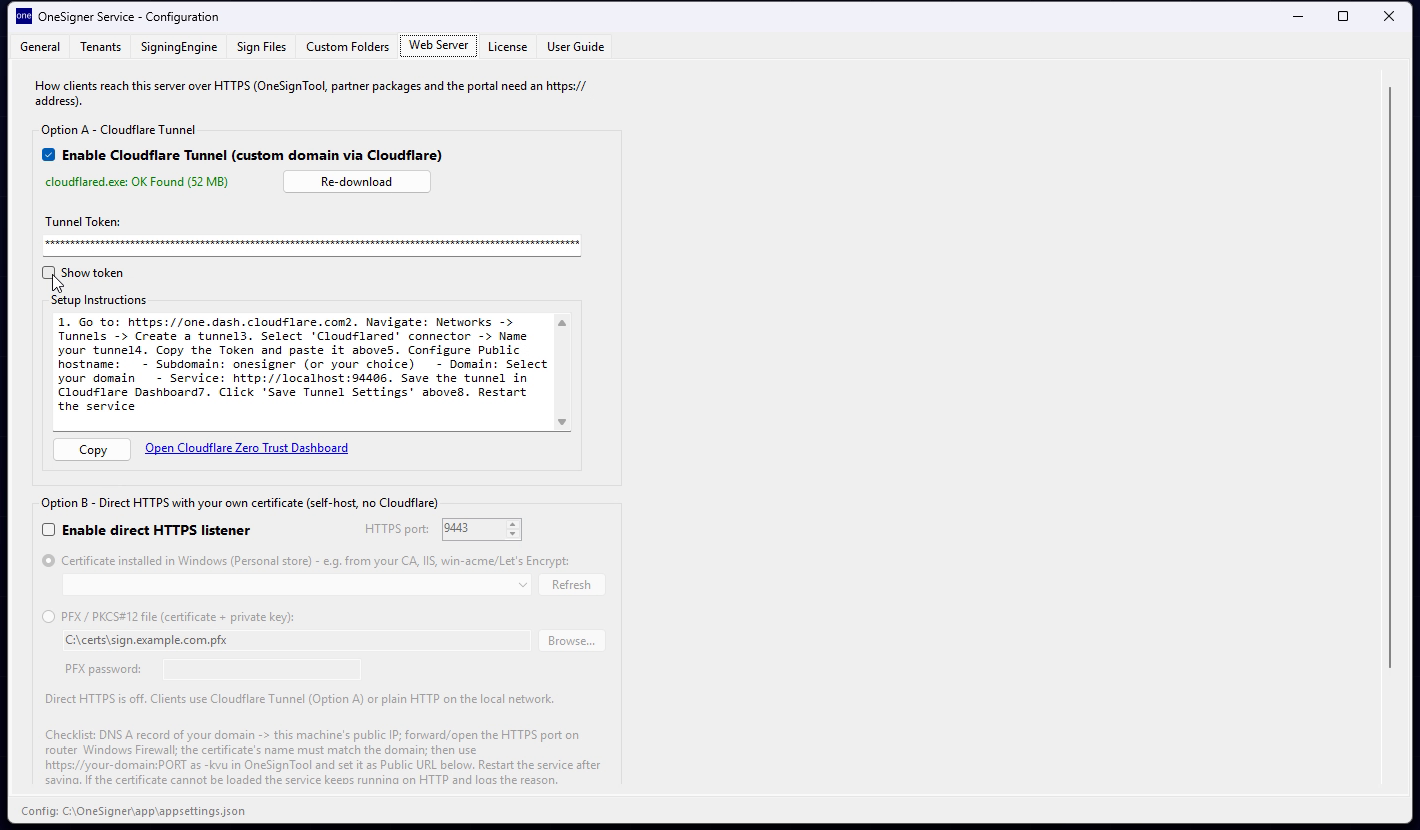Click Browse... for the PFX file
Viewport: 1420px width, 830px height.
tap(571, 641)
